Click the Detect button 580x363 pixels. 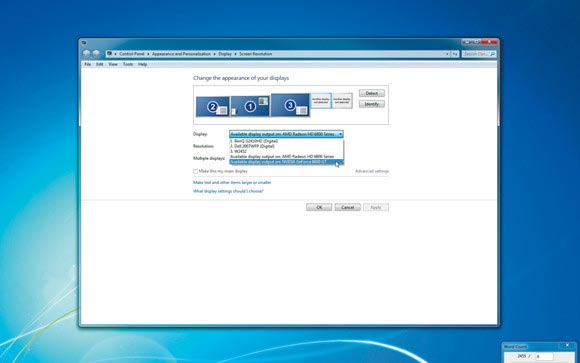tap(371, 93)
